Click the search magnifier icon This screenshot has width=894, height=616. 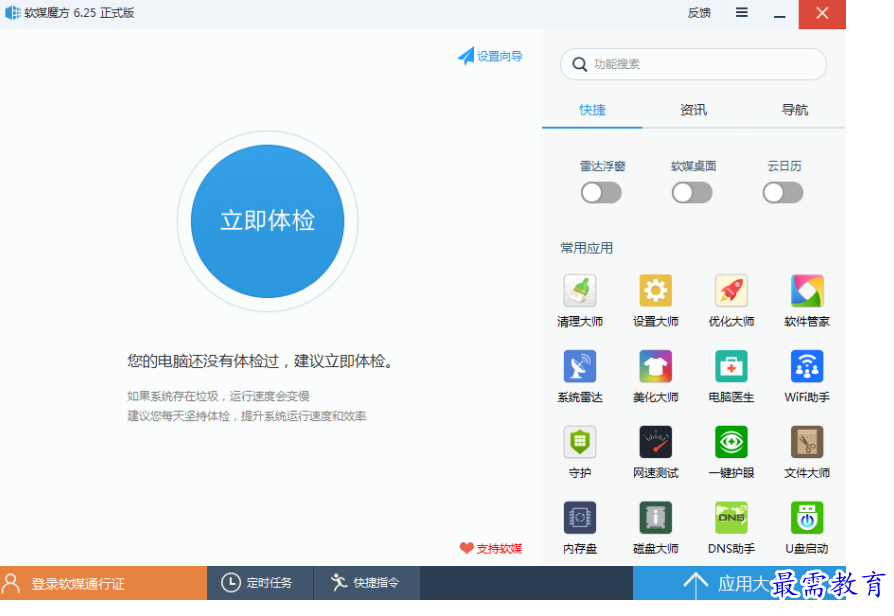579,64
